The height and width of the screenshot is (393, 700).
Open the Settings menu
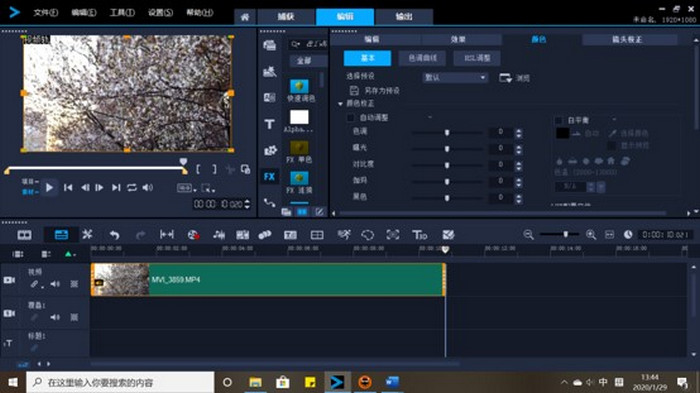click(160, 13)
